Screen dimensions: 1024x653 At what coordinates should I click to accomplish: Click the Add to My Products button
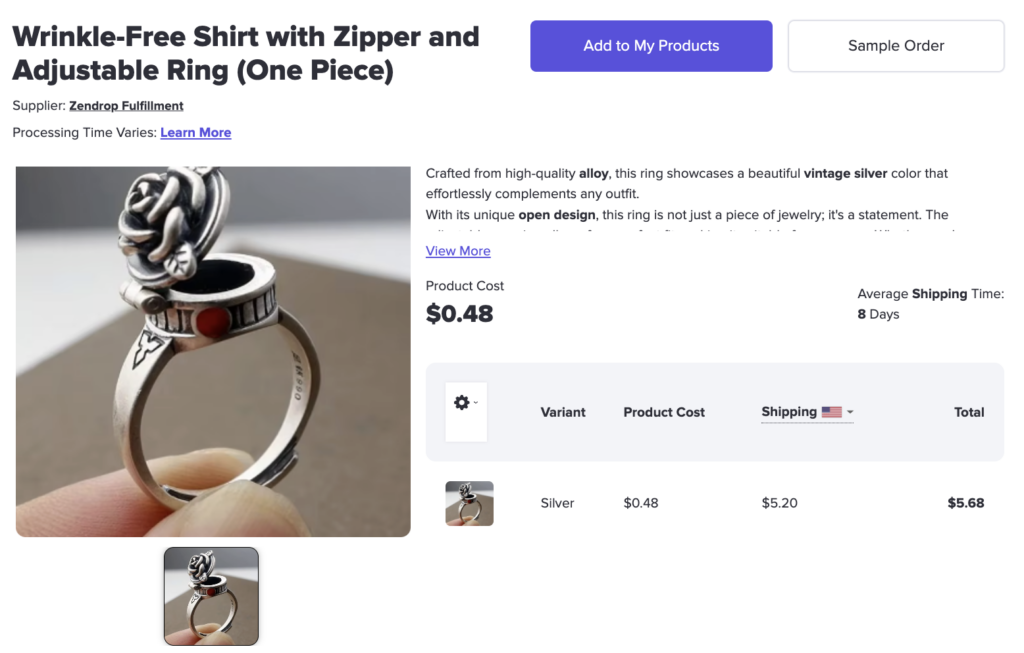pos(651,45)
